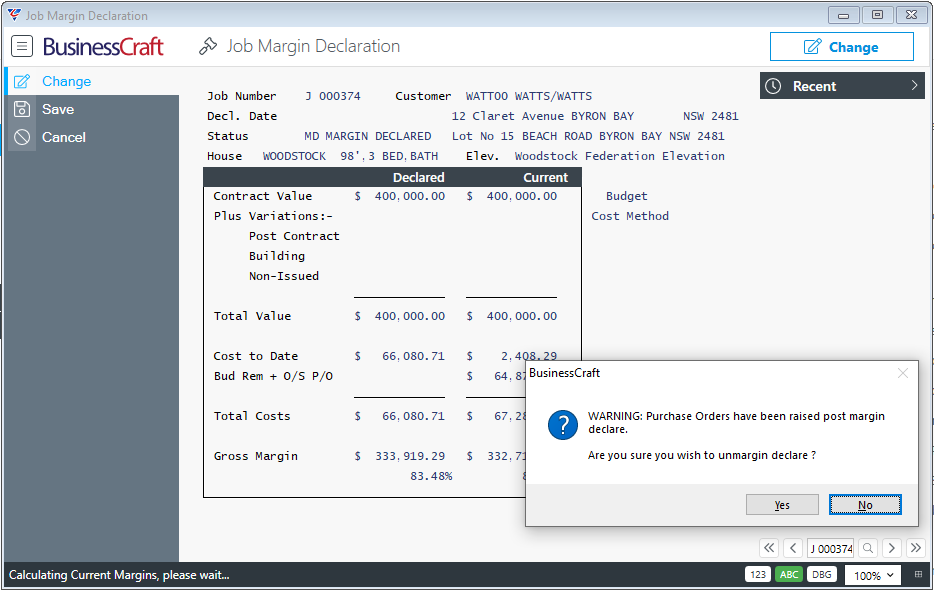Click declared Total Costs 66,080.71
The width and height of the screenshot is (934, 590).
(413, 416)
